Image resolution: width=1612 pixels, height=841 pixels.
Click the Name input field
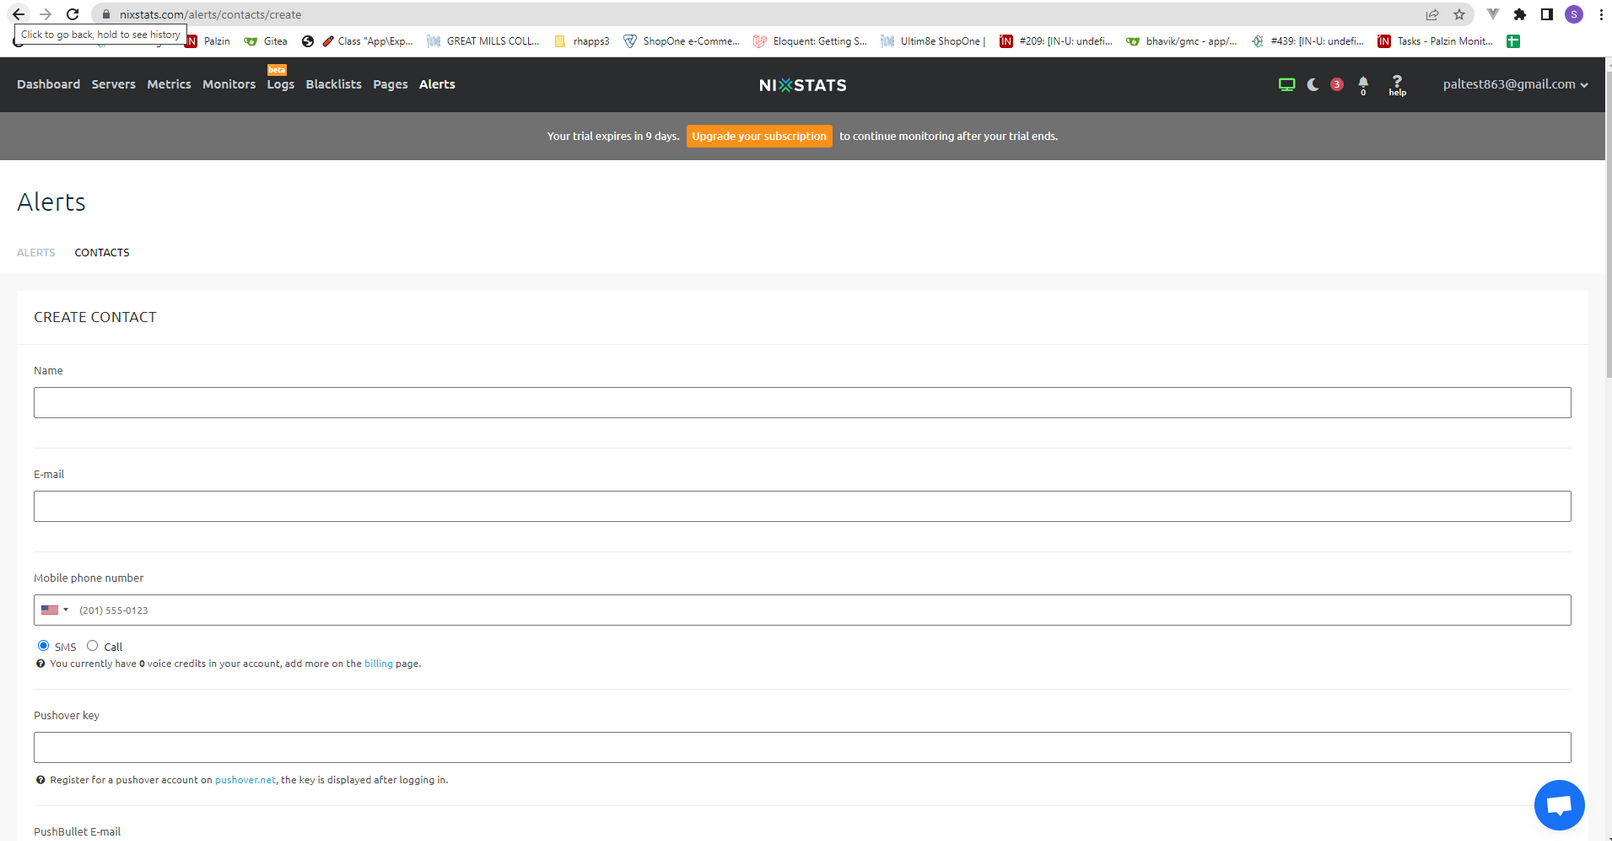[x=802, y=403]
